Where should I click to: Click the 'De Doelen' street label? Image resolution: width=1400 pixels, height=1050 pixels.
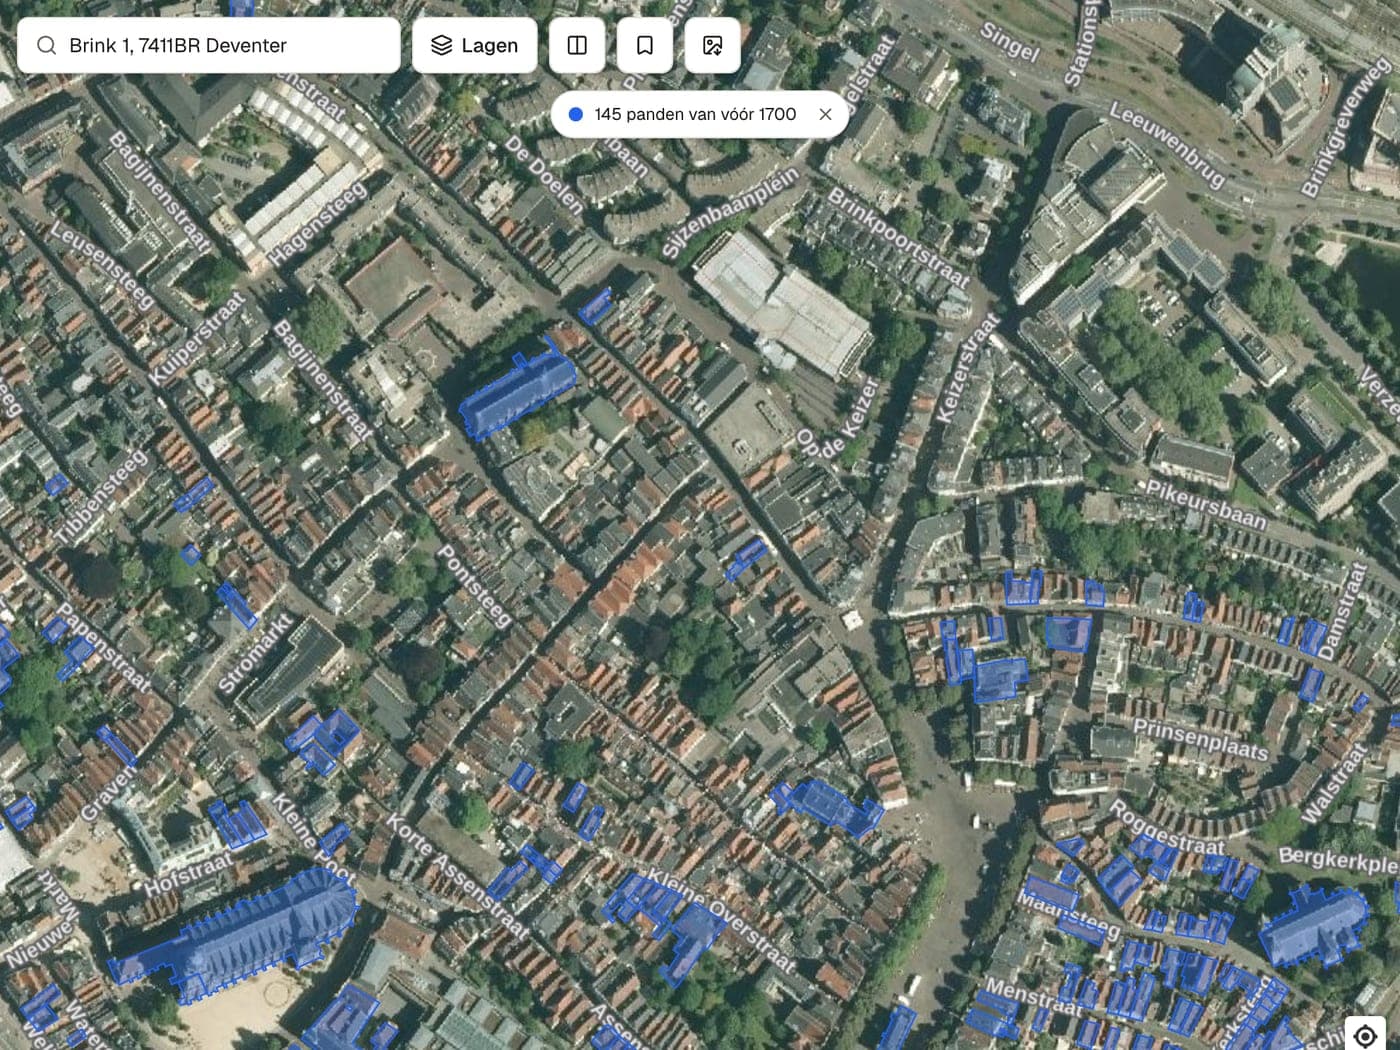pyautogui.click(x=545, y=174)
